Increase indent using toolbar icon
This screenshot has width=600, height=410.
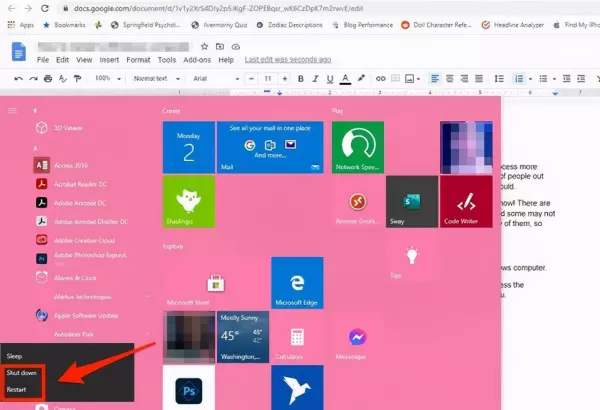[581, 78]
